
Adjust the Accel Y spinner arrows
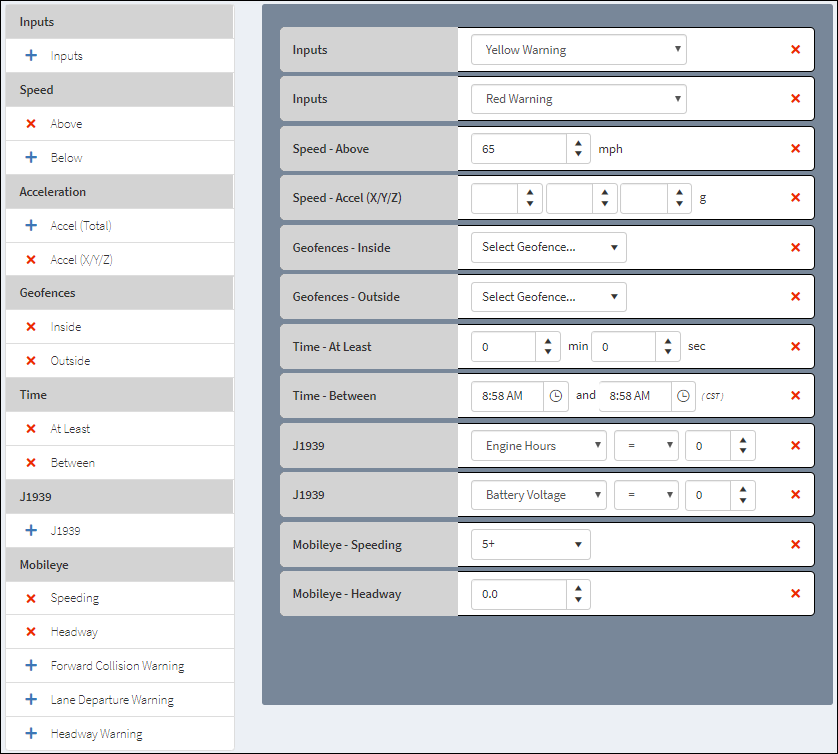click(605, 198)
